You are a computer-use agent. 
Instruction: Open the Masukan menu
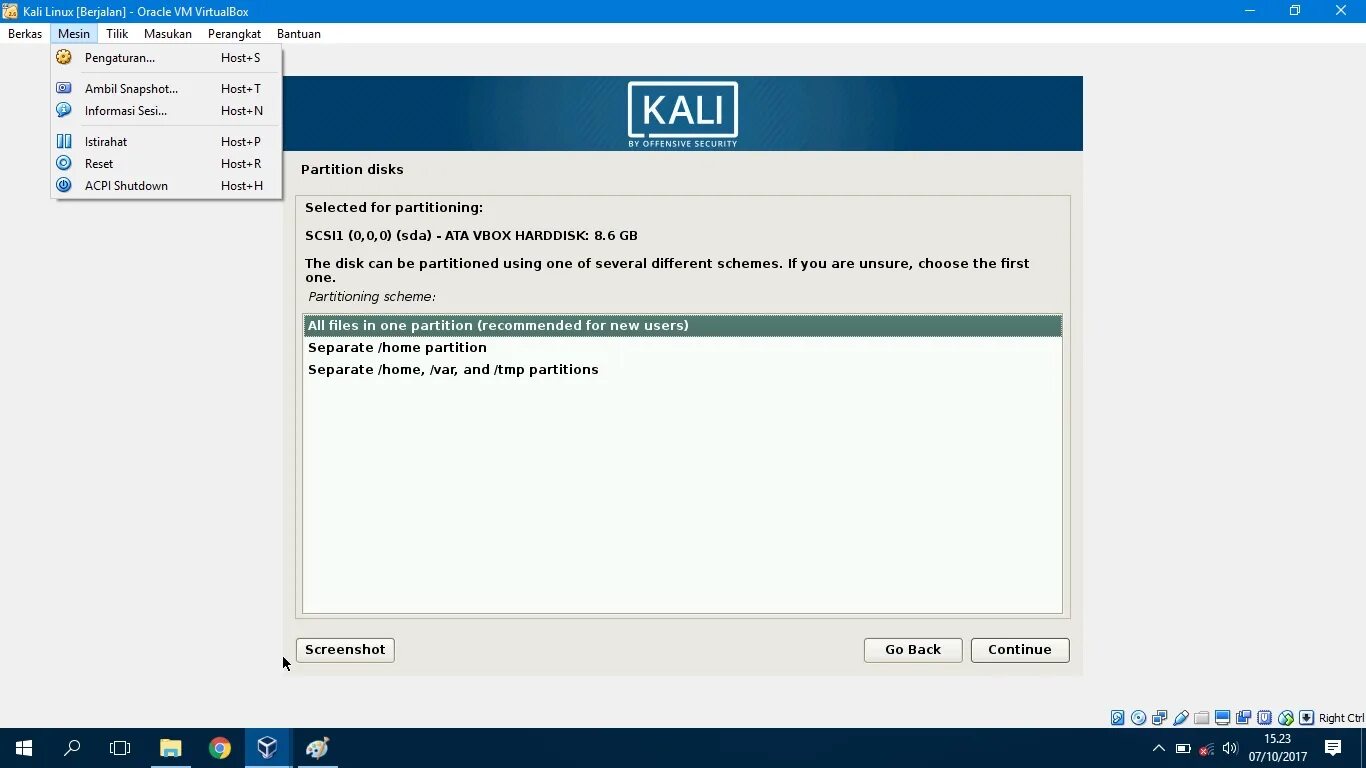tap(168, 34)
